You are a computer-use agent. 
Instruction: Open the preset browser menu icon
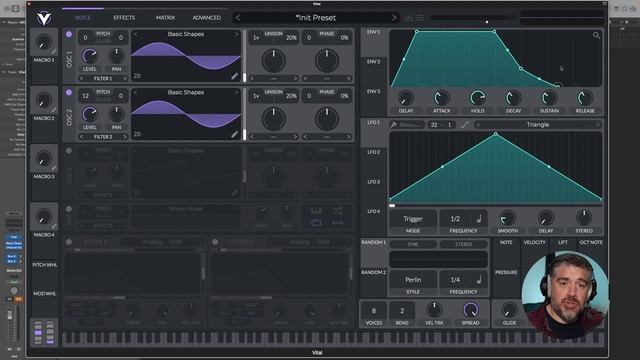coord(420,18)
